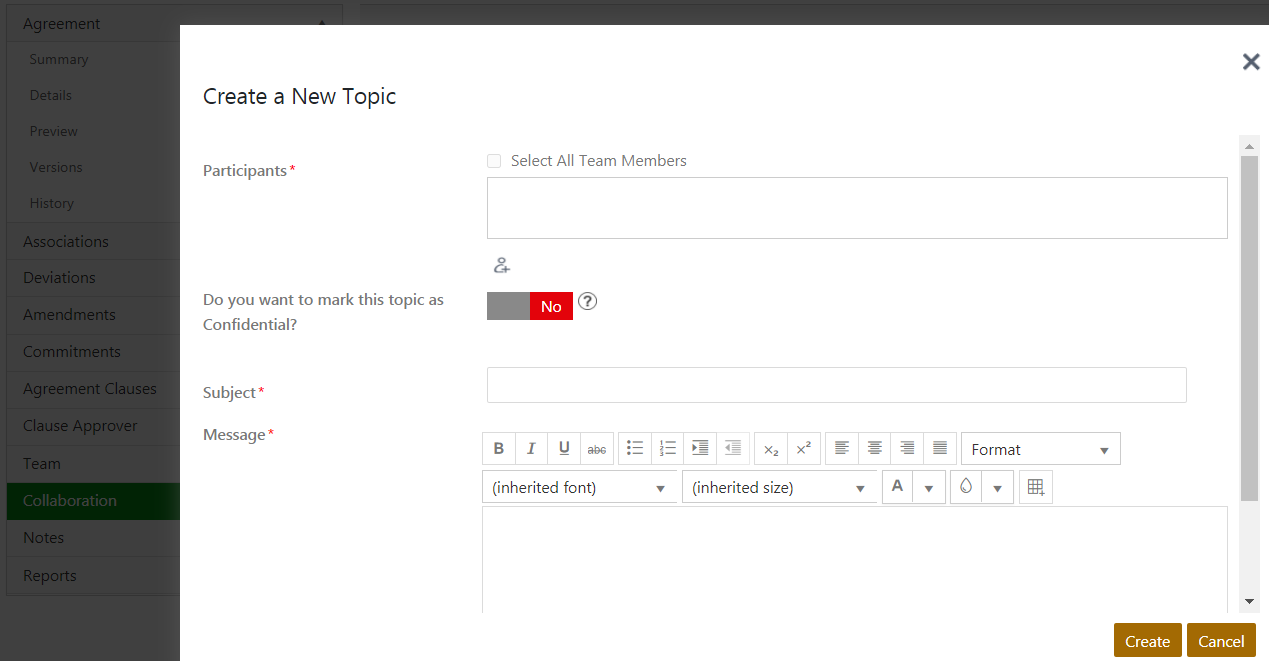
Task: Toggle bold formatting in message editor
Action: coord(498,449)
